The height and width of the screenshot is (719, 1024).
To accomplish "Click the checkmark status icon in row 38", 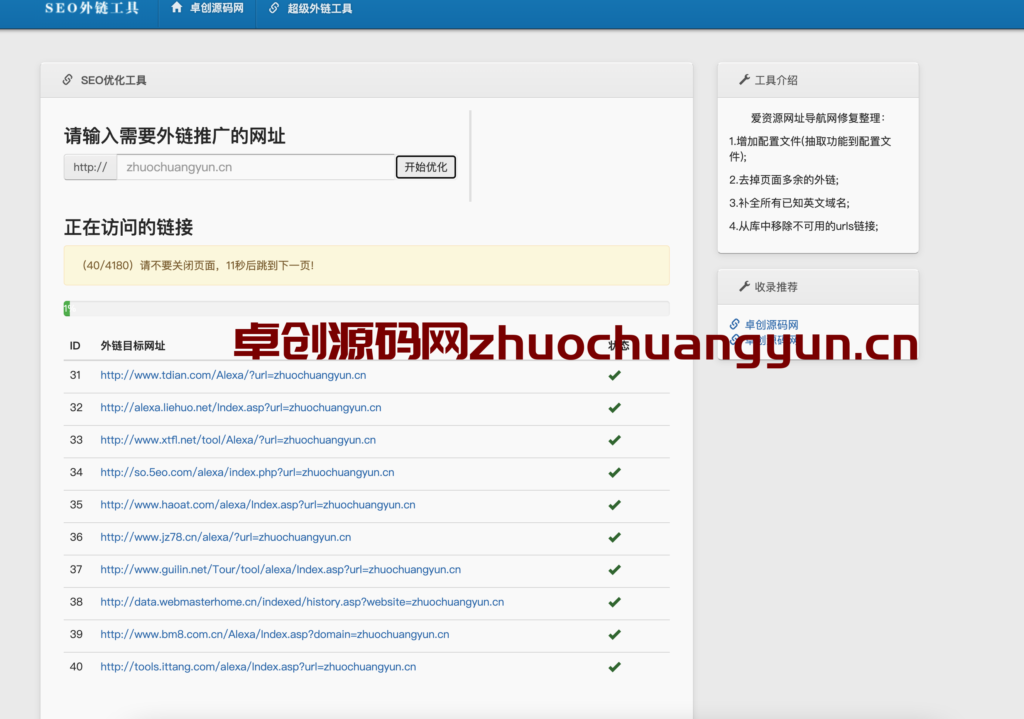I will pos(615,602).
